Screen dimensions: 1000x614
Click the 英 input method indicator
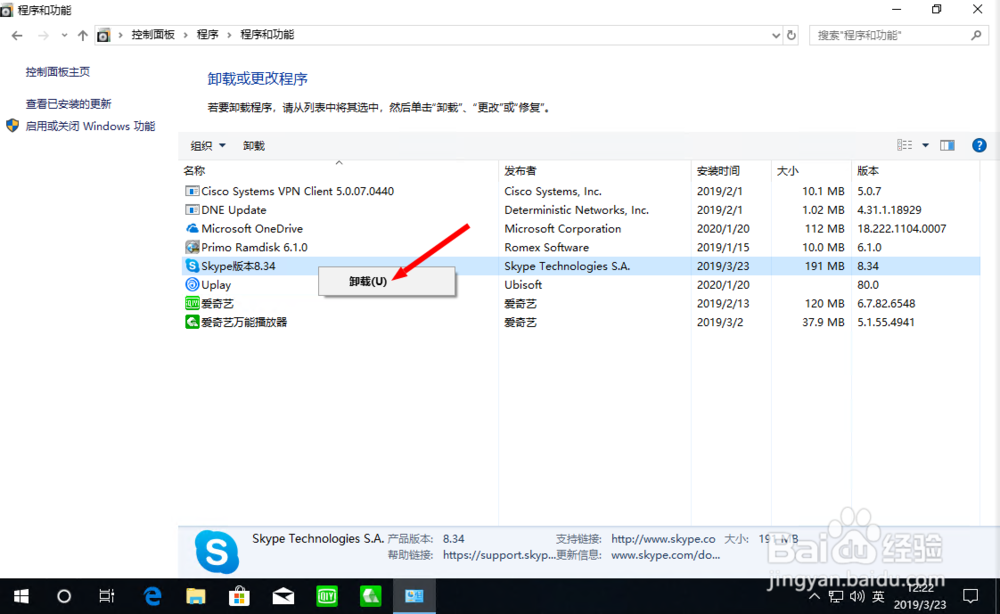pos(878,597)
